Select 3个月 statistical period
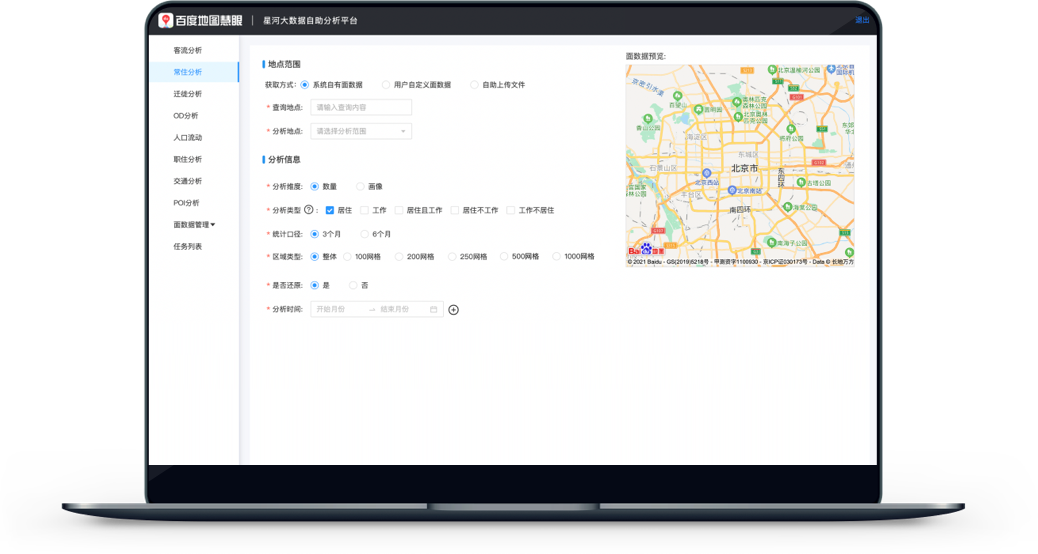Image resolution: width=1038 pixels, height=554 pixels. pyautogui.click(x=314, y=234)
